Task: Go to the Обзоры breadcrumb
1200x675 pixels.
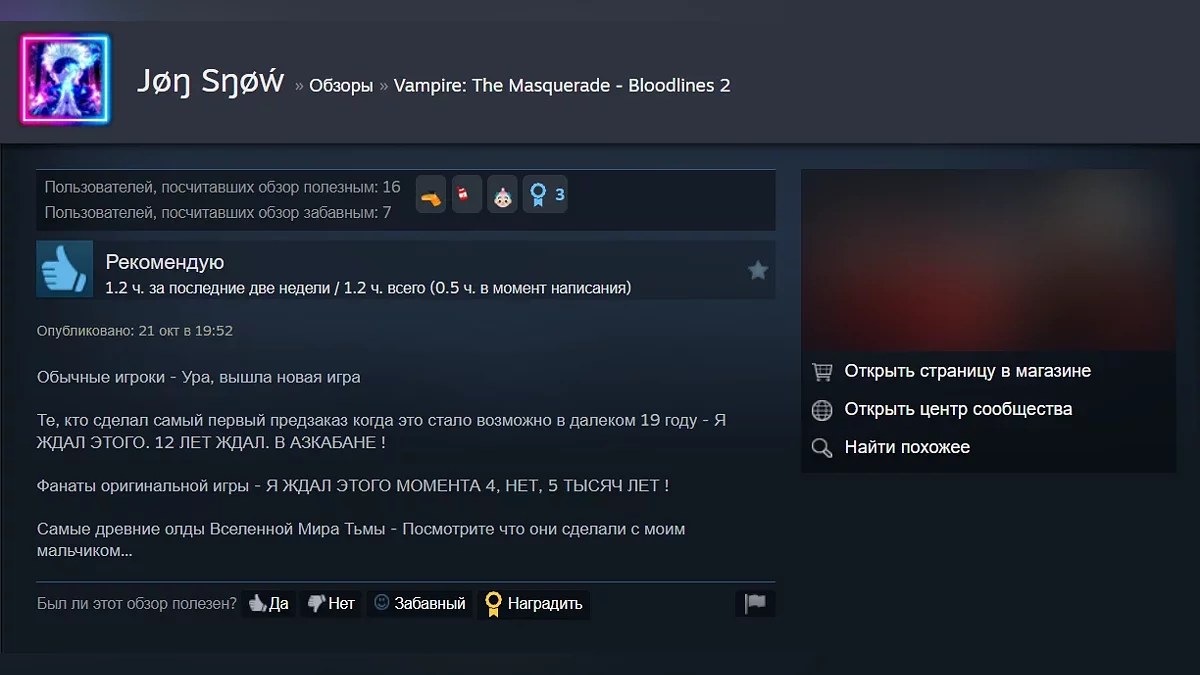Action: (341, 86)
